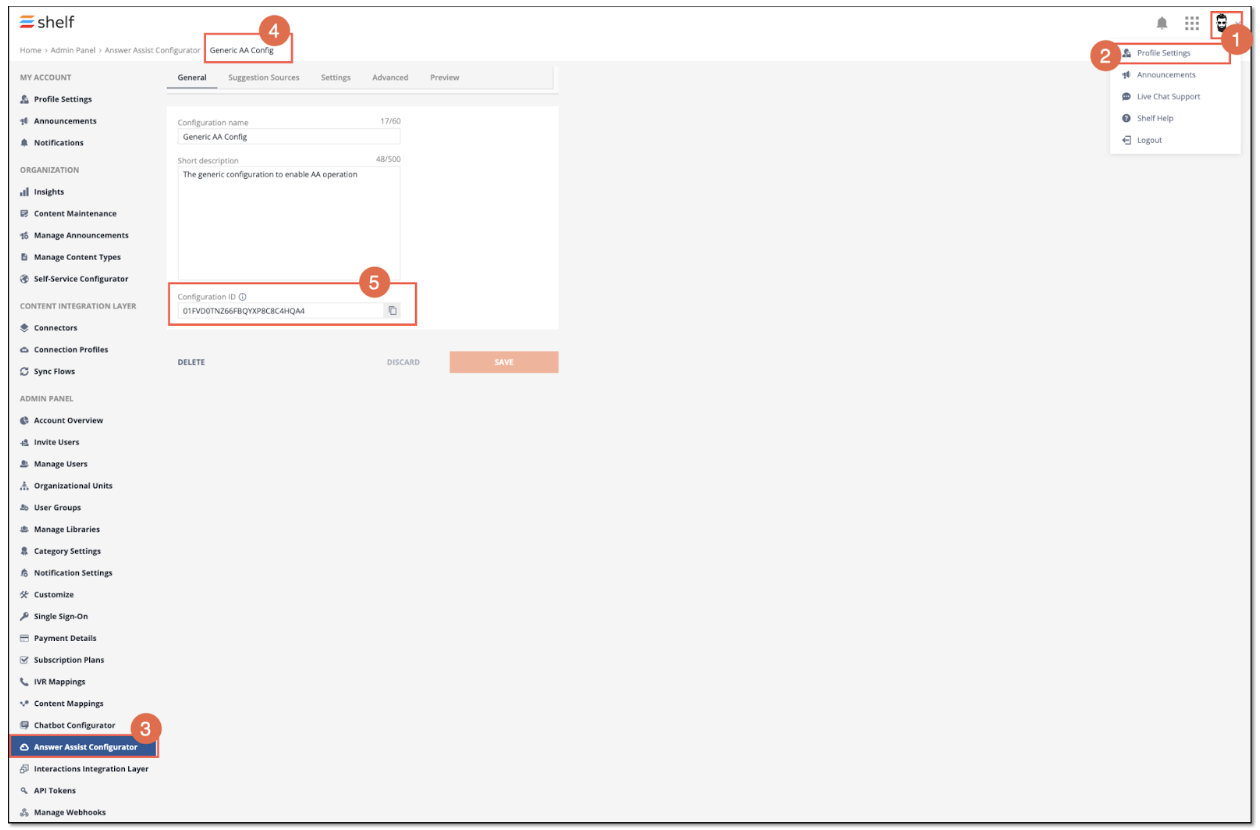Open Manage Libraries in the sidebar

tap(67, 529)
